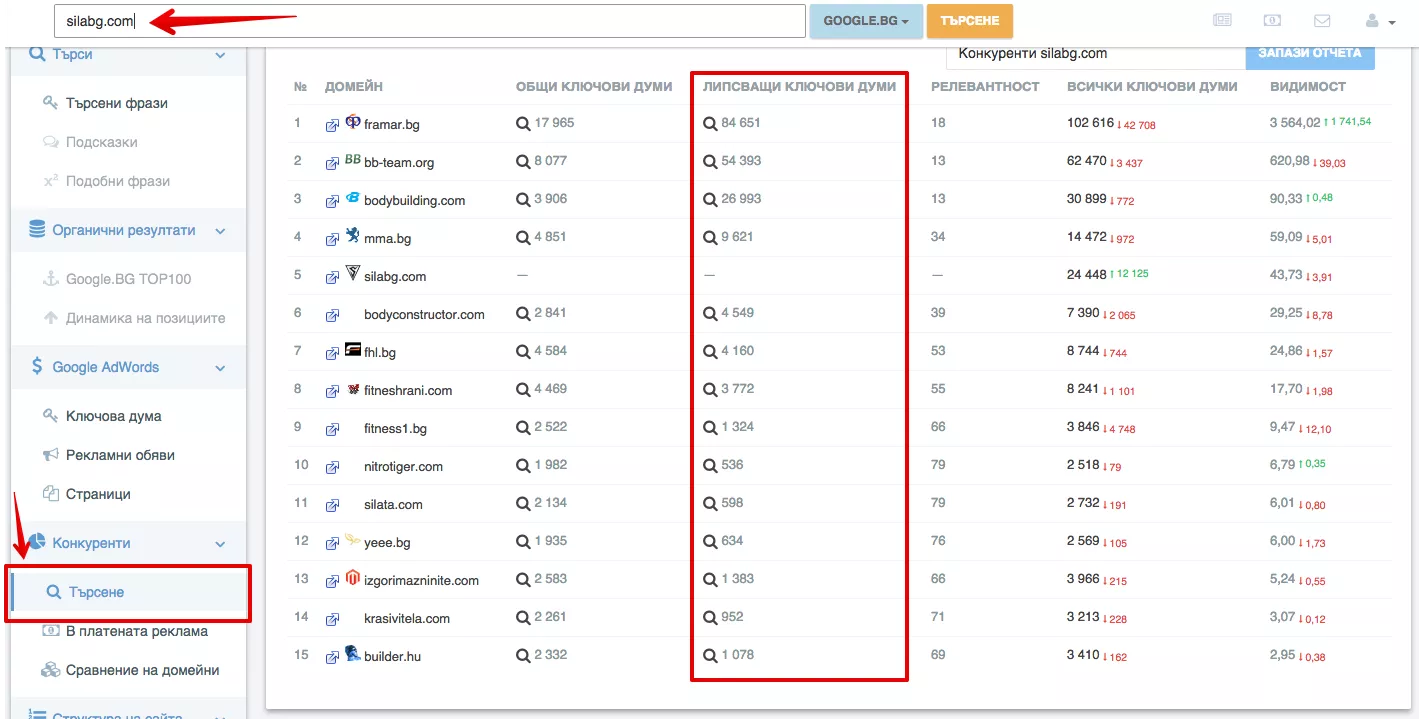Viewport: 1419px width, 719px height.
Task: Open Подобни фрази in sidebar
Action: click(118, 181)
